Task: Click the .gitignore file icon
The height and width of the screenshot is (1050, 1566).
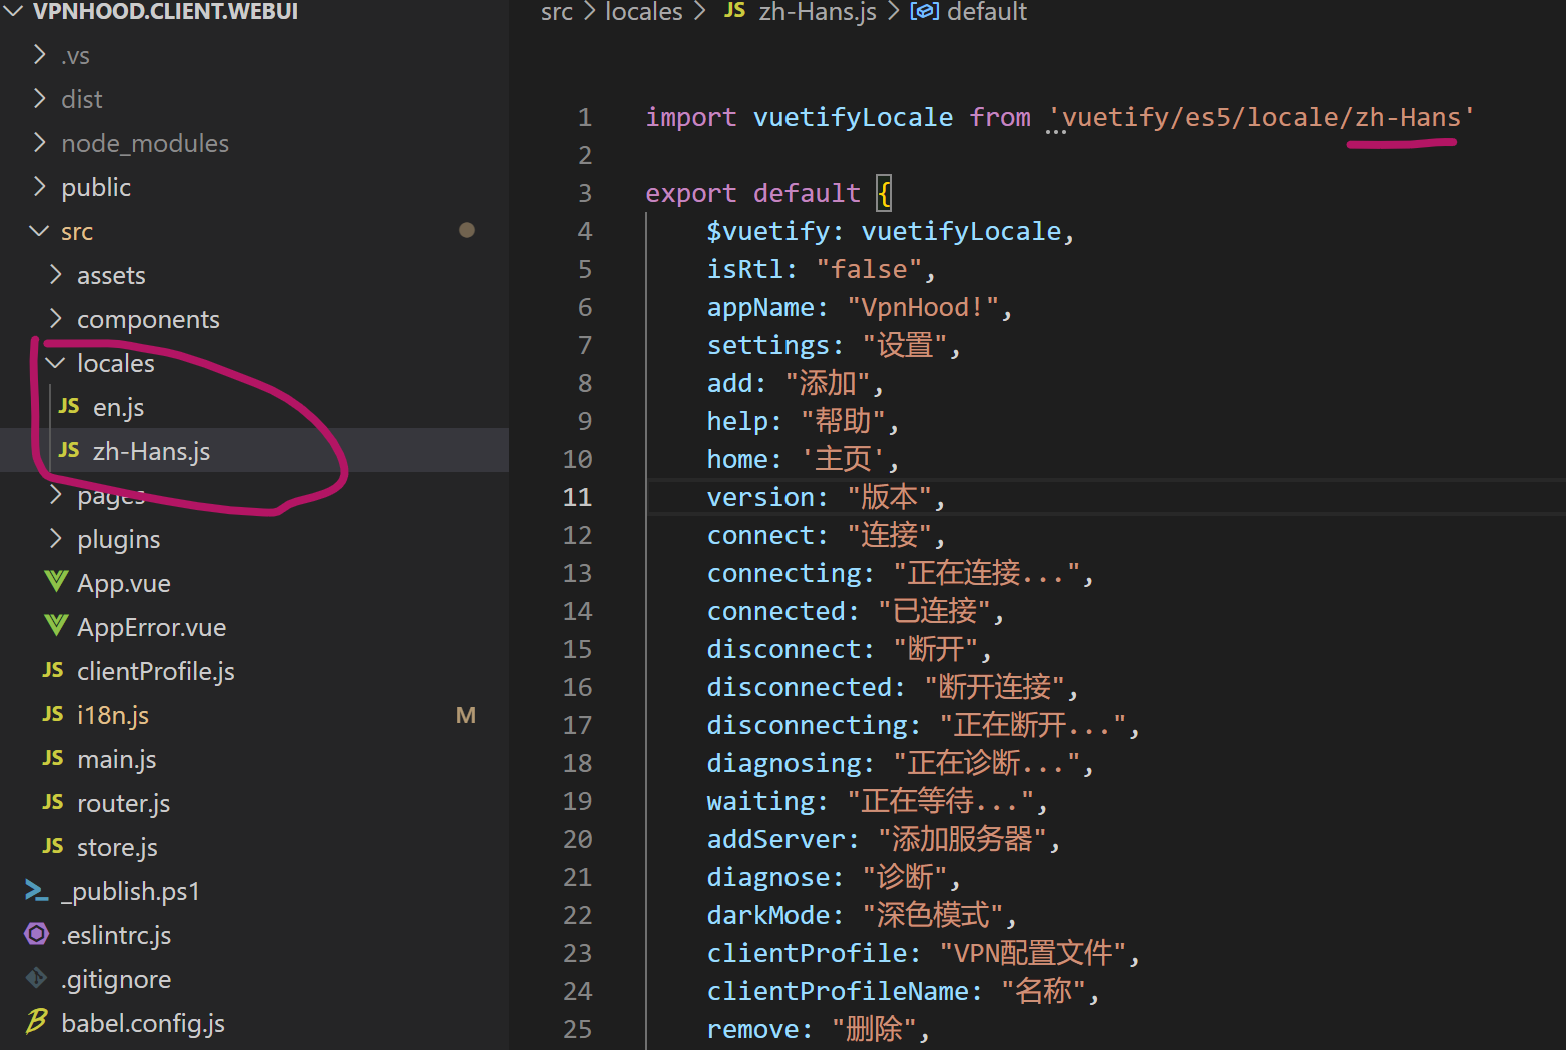Action: [x=36, y=979]
